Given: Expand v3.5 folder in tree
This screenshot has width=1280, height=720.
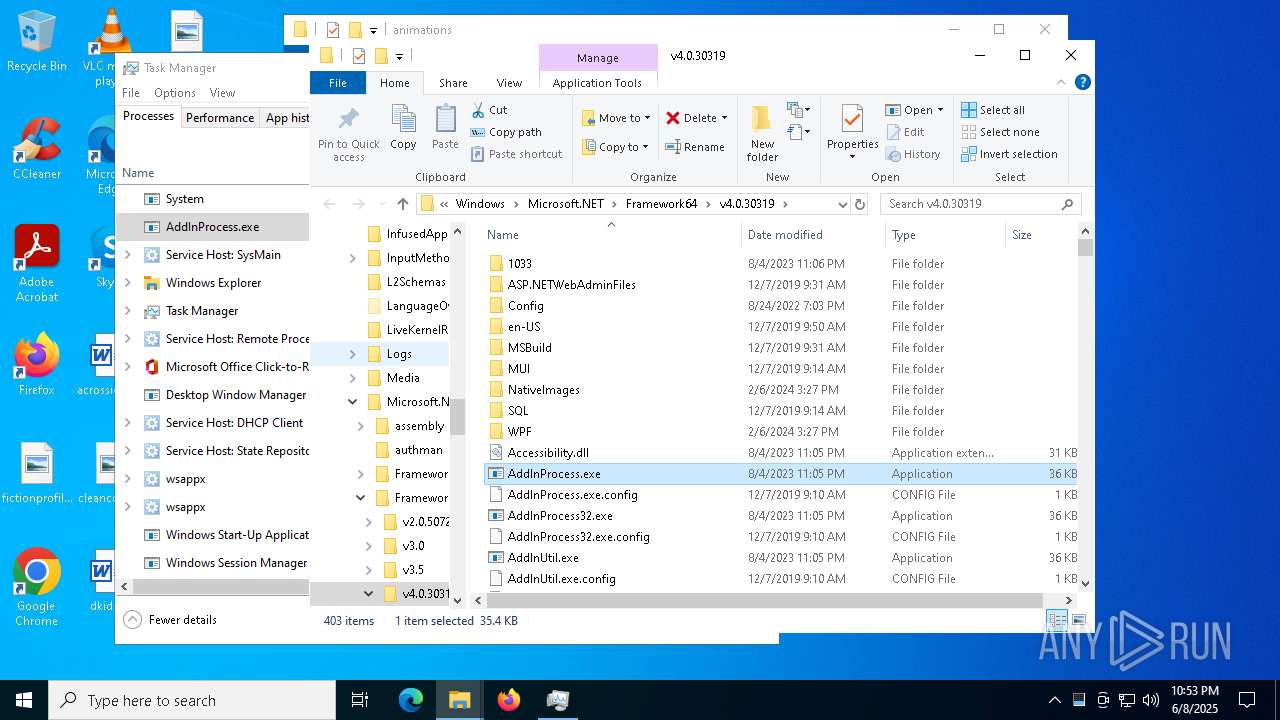Looking at the screenshot, I should click(369, 570).
